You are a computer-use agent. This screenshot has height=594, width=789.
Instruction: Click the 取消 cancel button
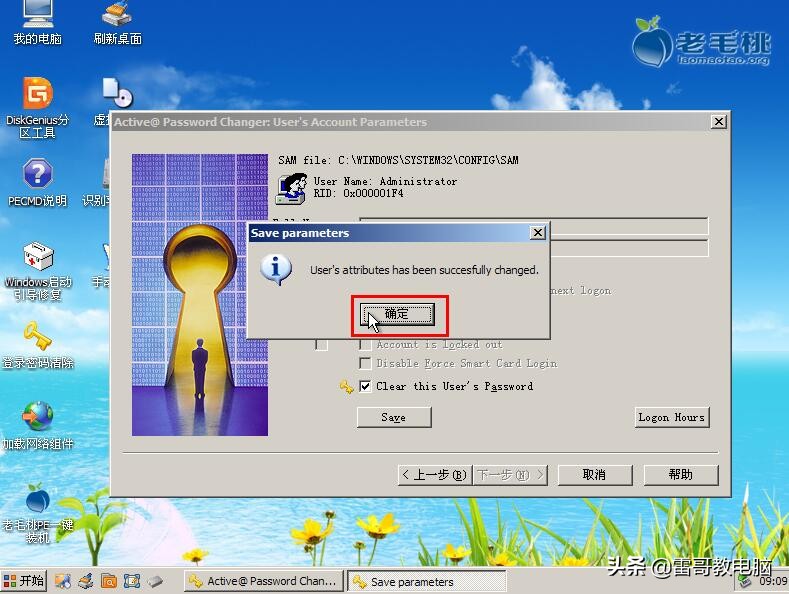click(595, 475)
